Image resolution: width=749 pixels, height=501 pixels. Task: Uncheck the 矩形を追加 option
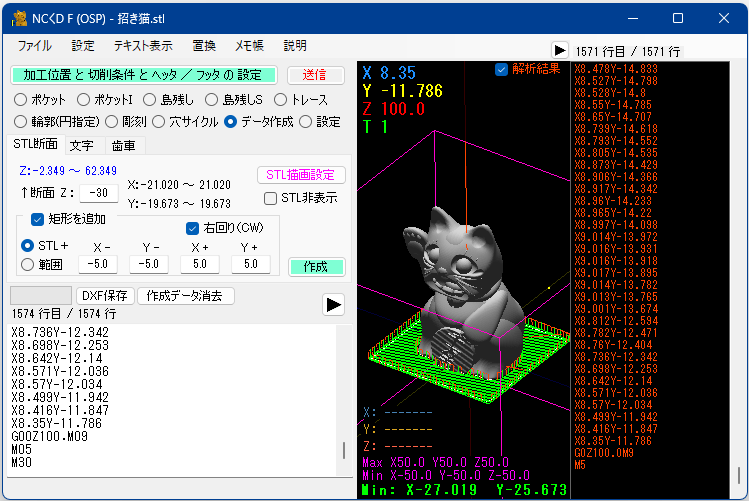[37, 219]
